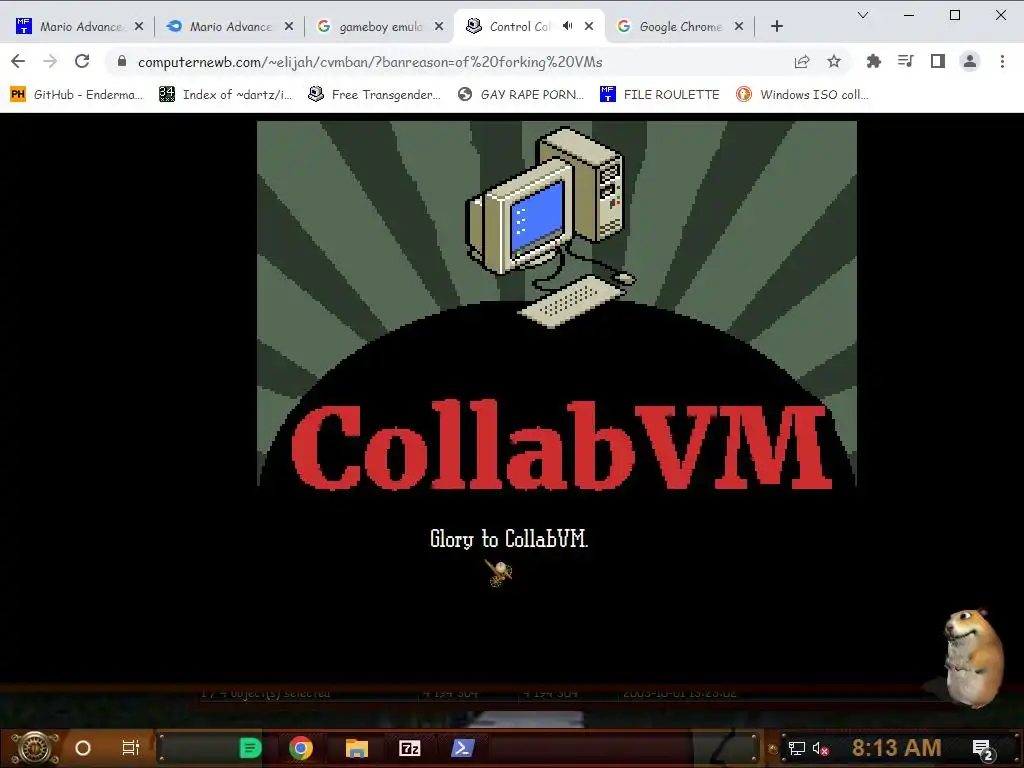Switch to the second Mario Advance tab

pos(230,26)
